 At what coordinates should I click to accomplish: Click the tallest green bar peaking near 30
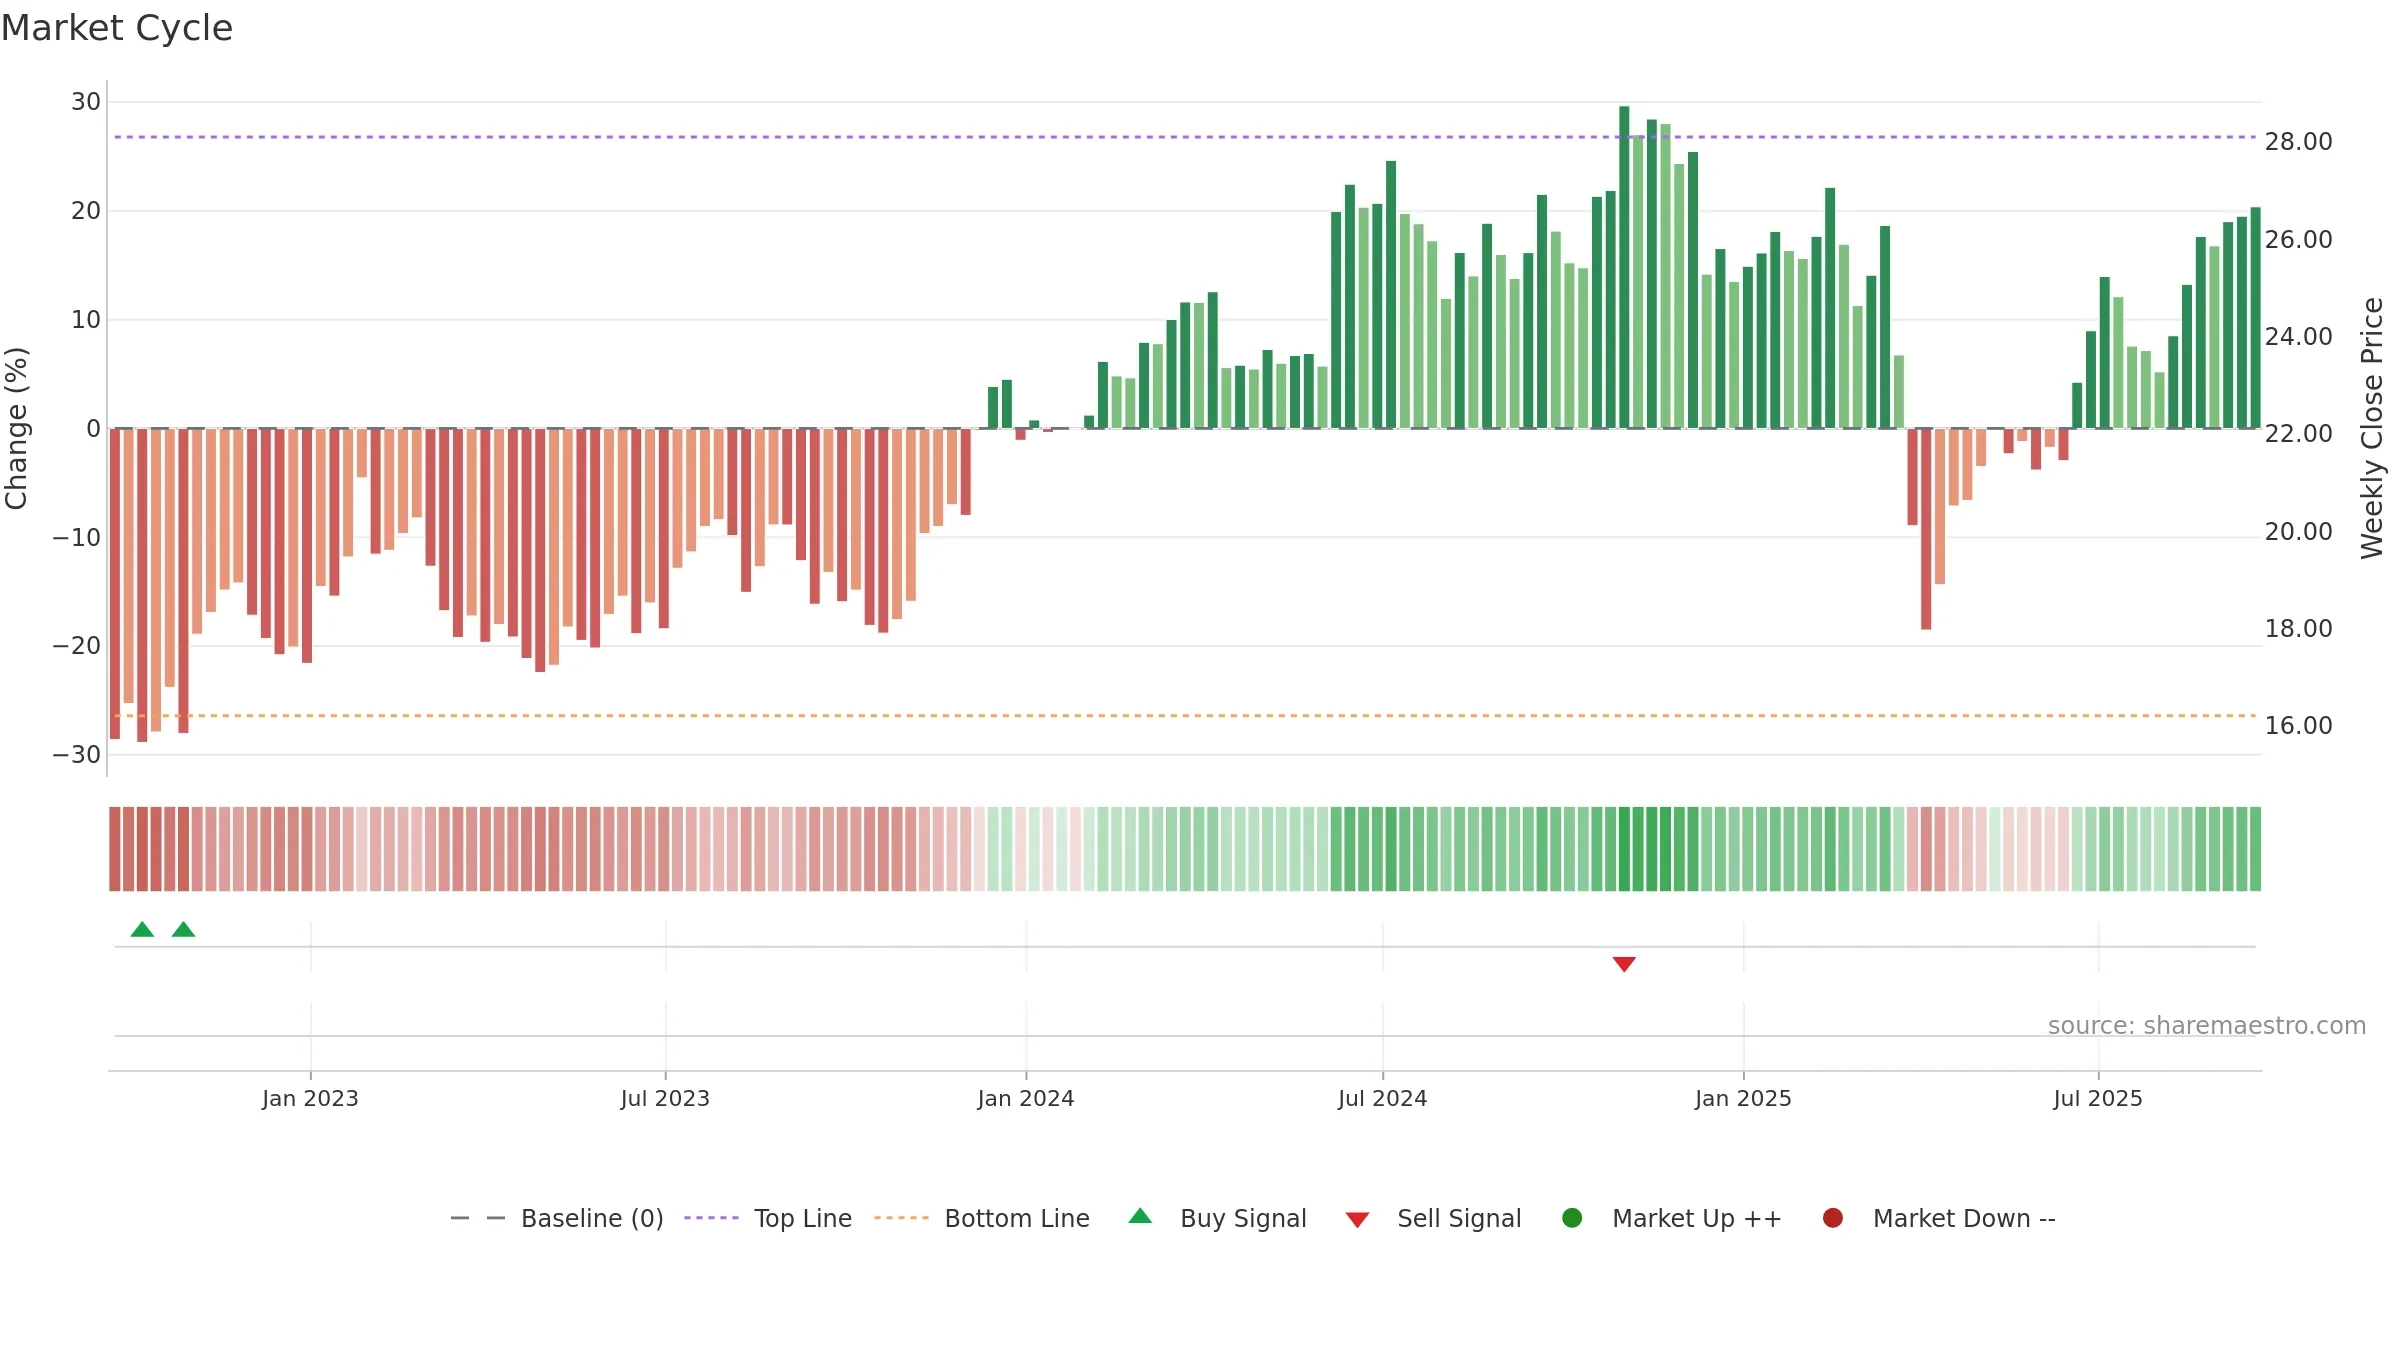pos(1624,267)
